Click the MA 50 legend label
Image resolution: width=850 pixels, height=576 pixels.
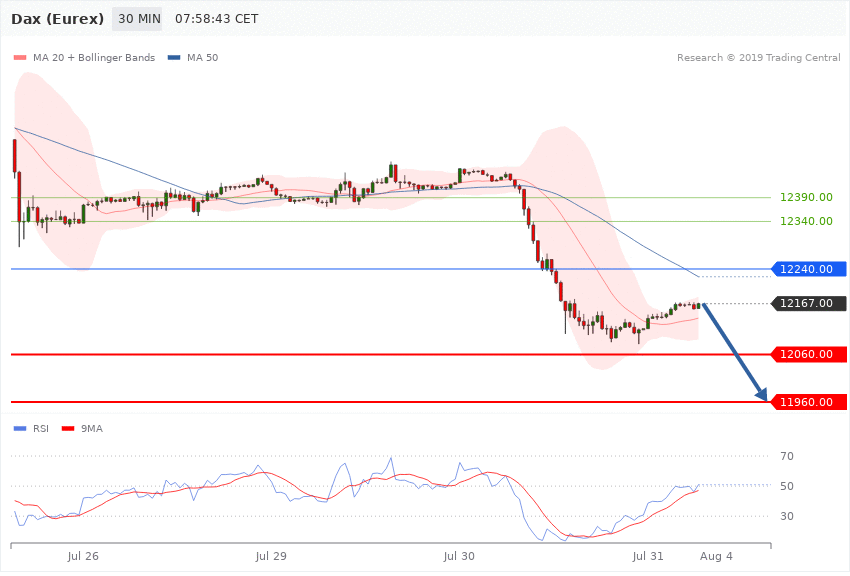point(202,58)
